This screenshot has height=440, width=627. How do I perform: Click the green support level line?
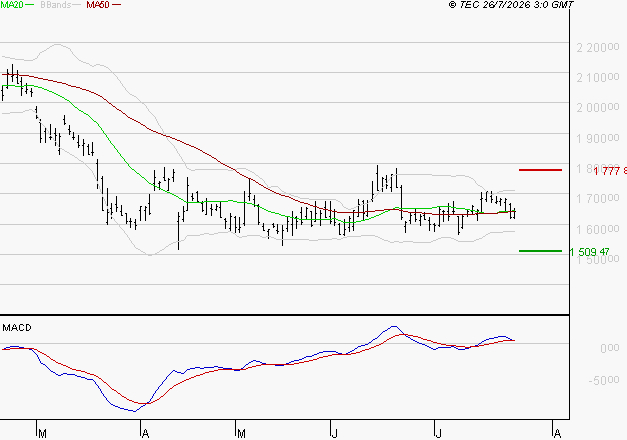(540, 251)
